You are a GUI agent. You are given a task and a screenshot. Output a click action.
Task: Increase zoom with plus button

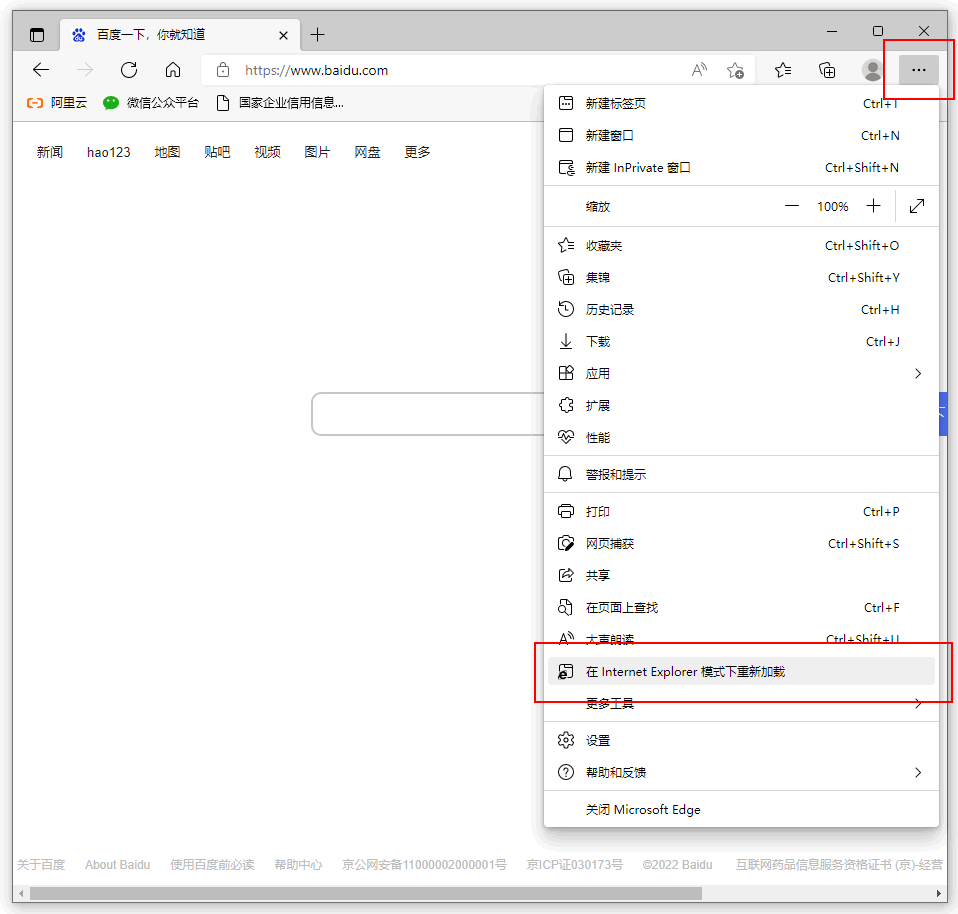click(x=874, y=207)
